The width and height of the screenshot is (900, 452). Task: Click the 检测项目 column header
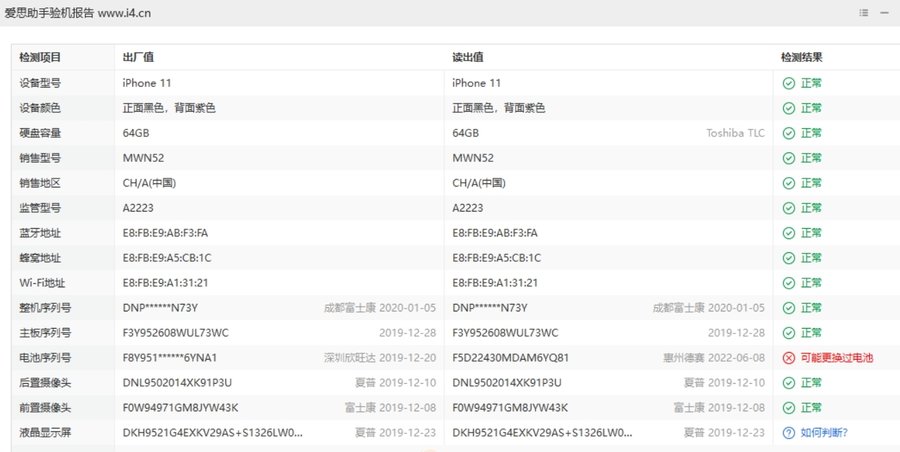coord(40,58)
